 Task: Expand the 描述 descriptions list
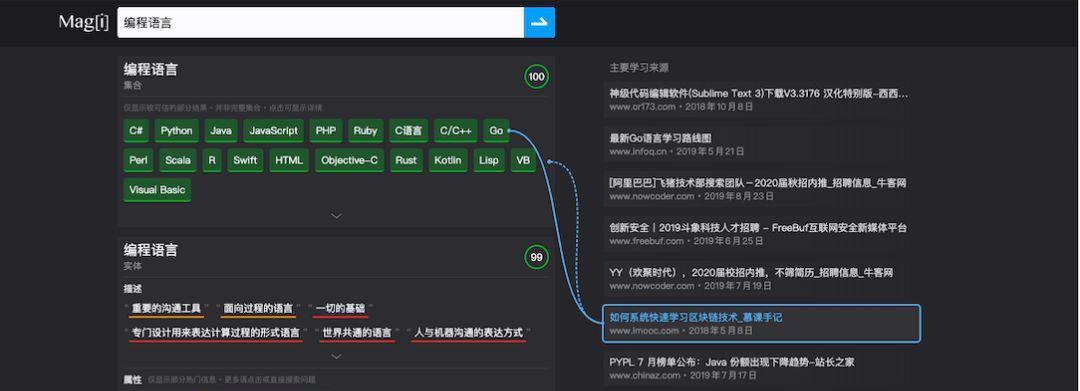tap(336, 356)
